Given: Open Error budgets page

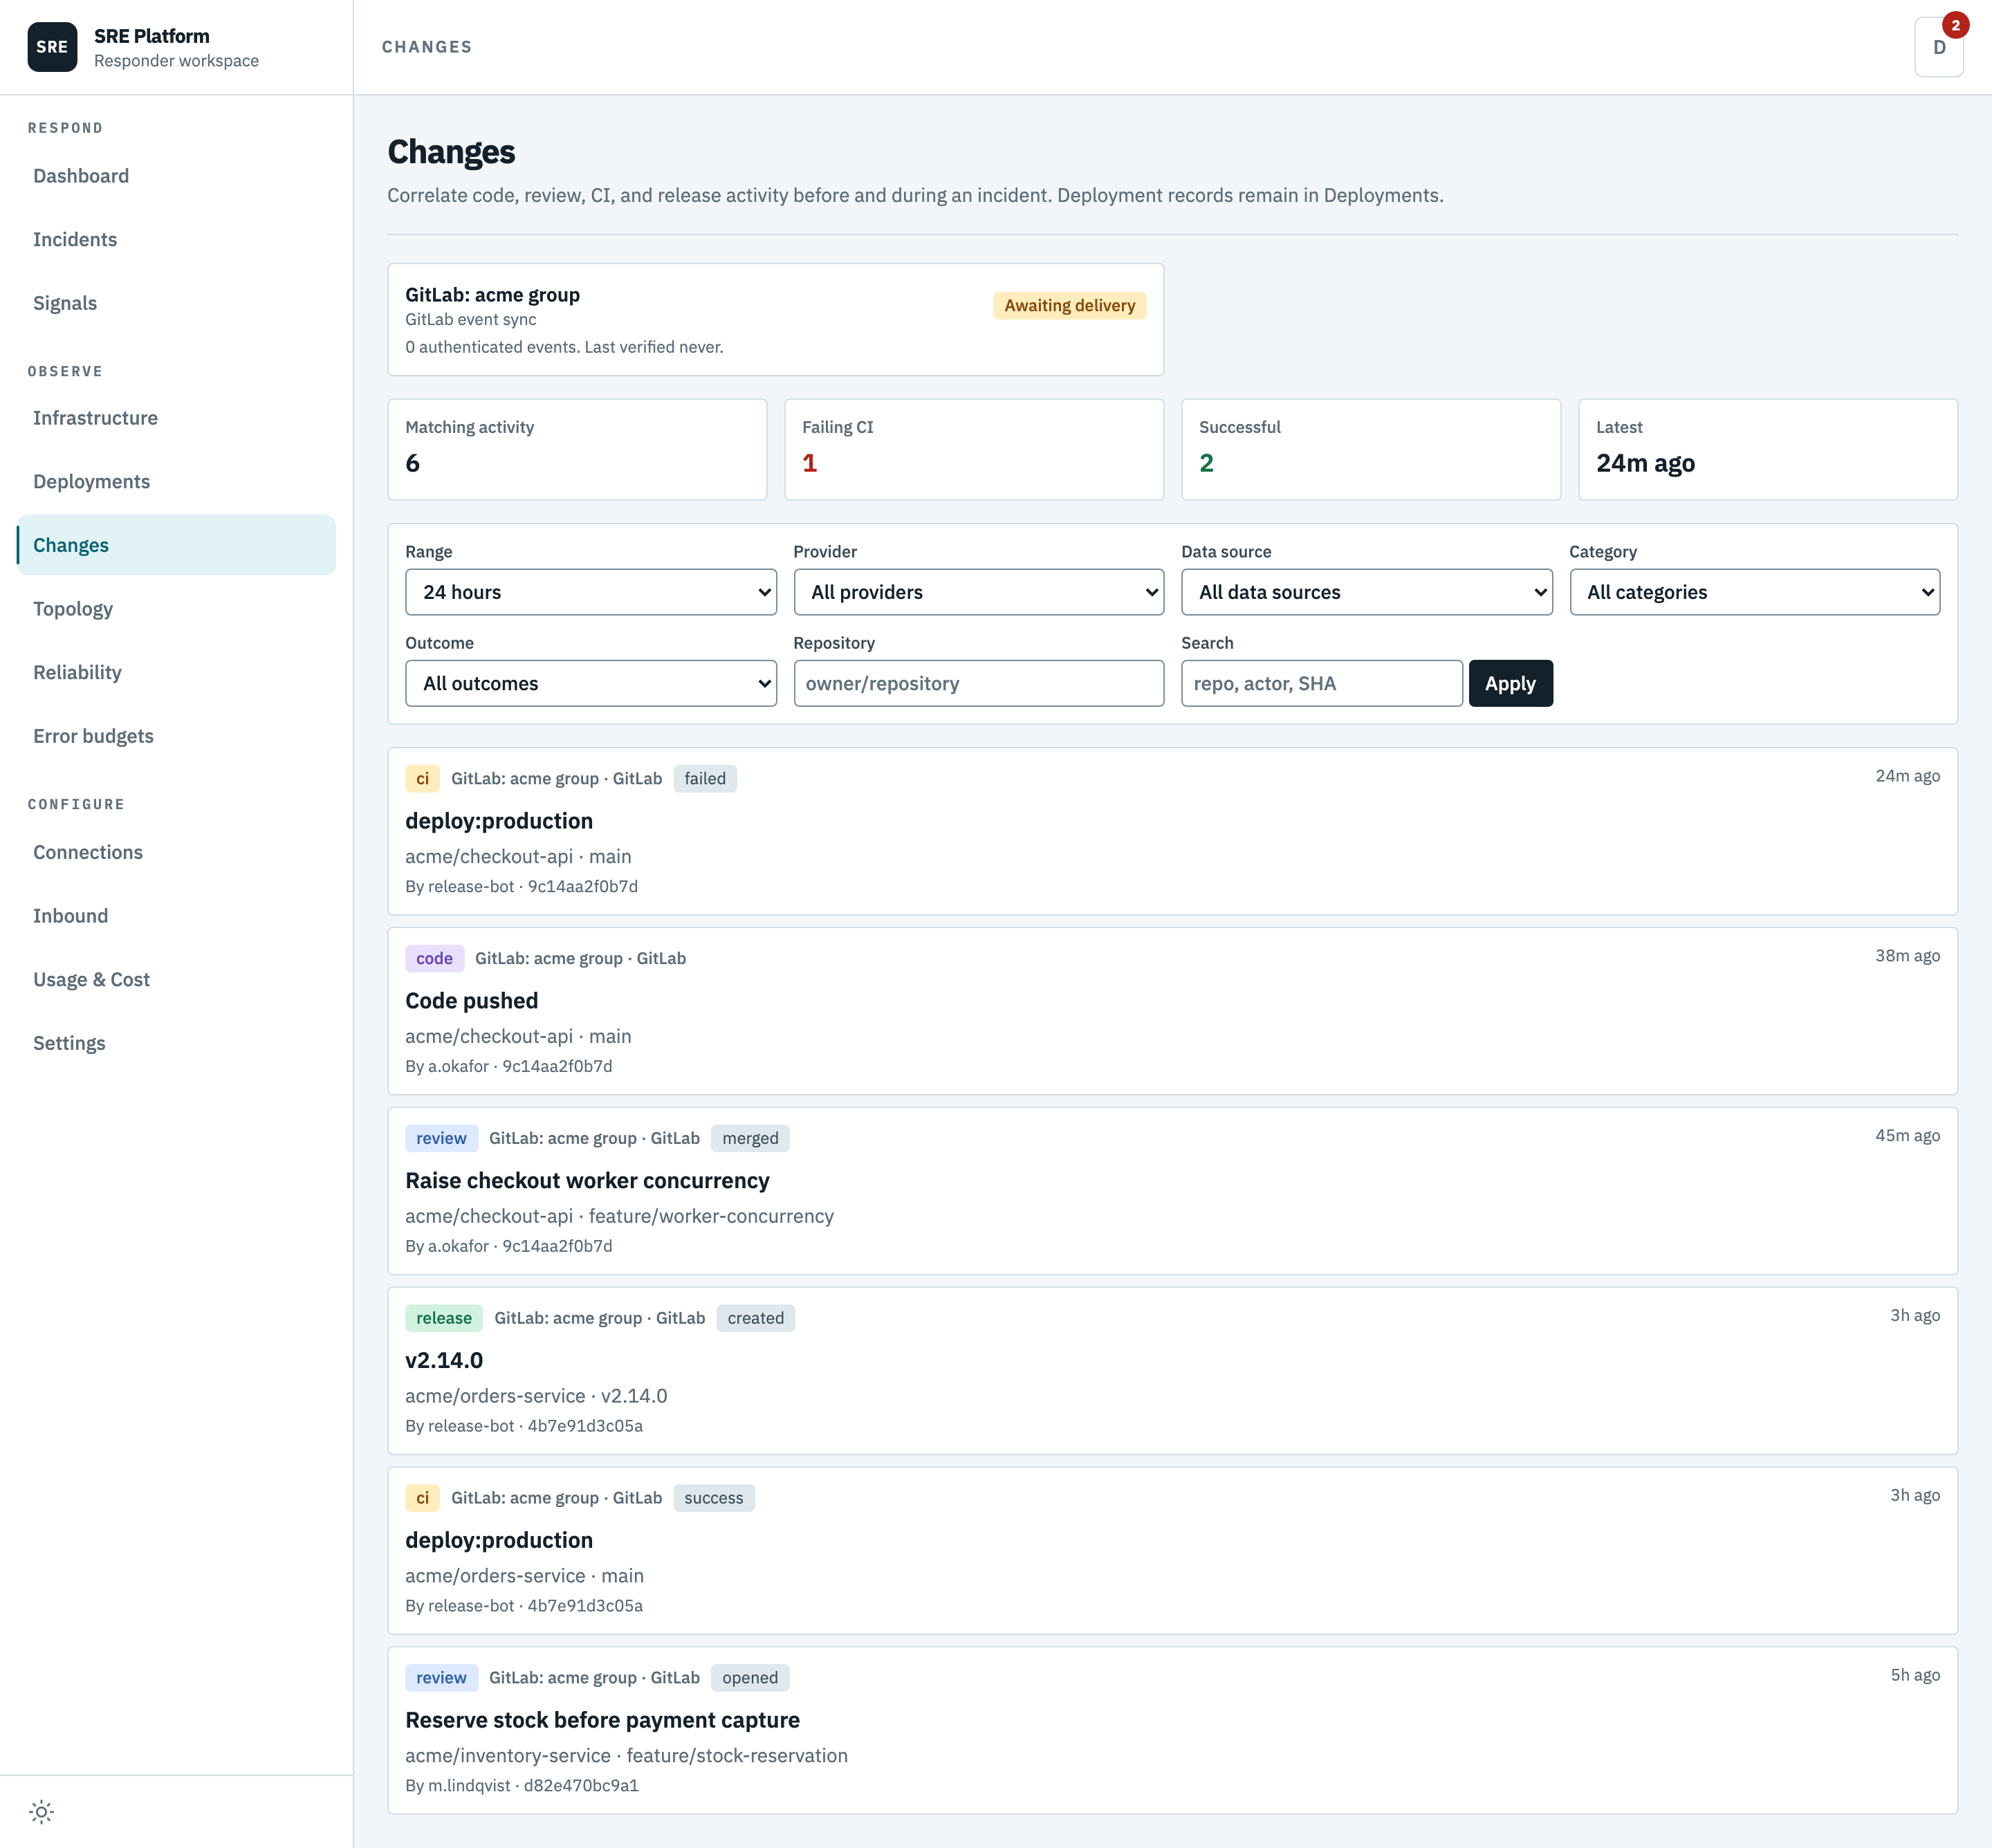Looking at the screenshot, I should click(176, 736).
